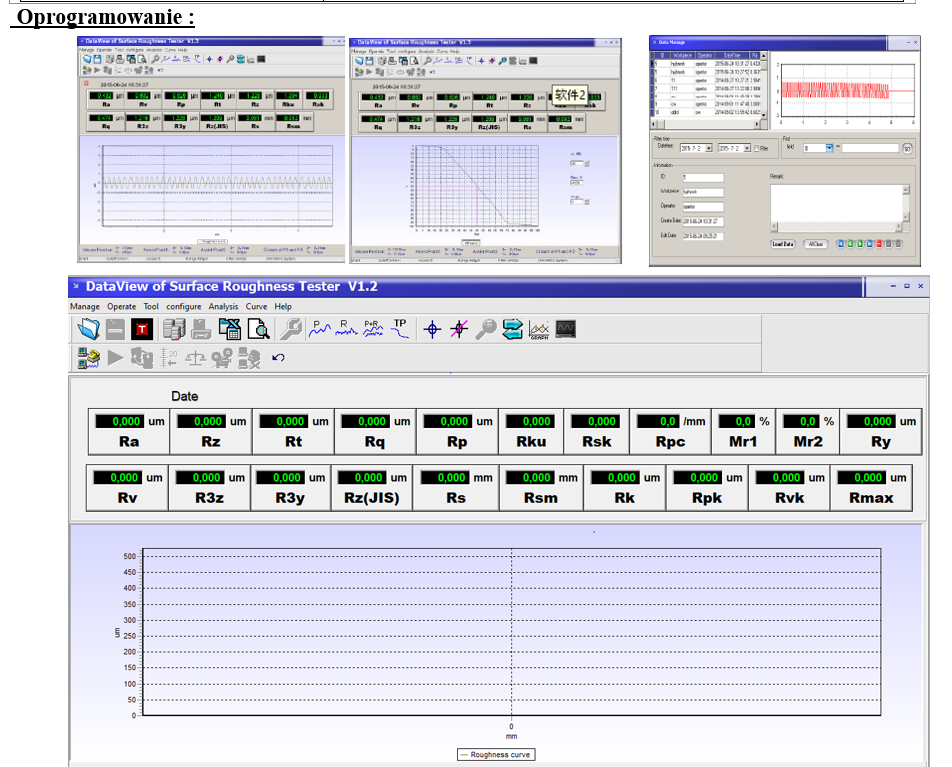Screen dimensions: 952x767
Task: Click the blue crosshair cursor icon
Action: (432, 329)
